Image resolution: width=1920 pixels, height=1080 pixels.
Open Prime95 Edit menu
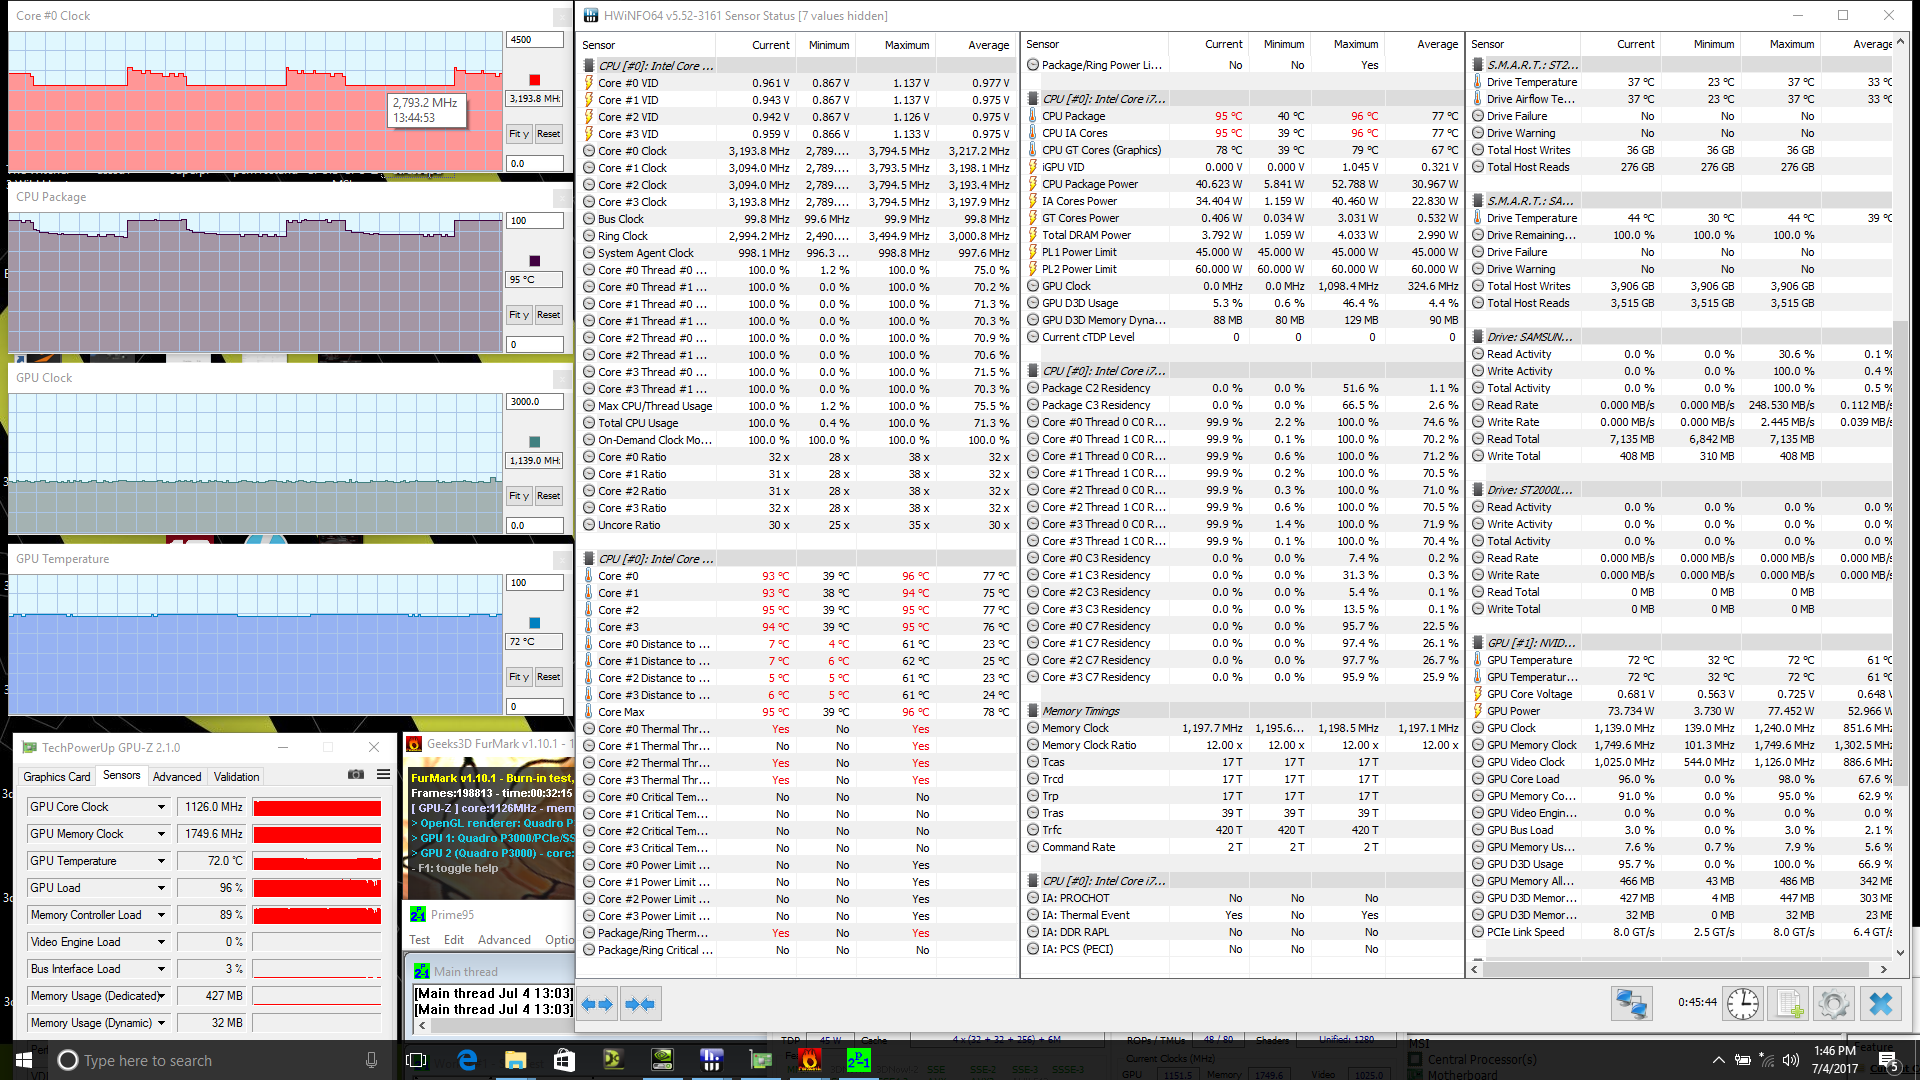click(x=454, y=940)
